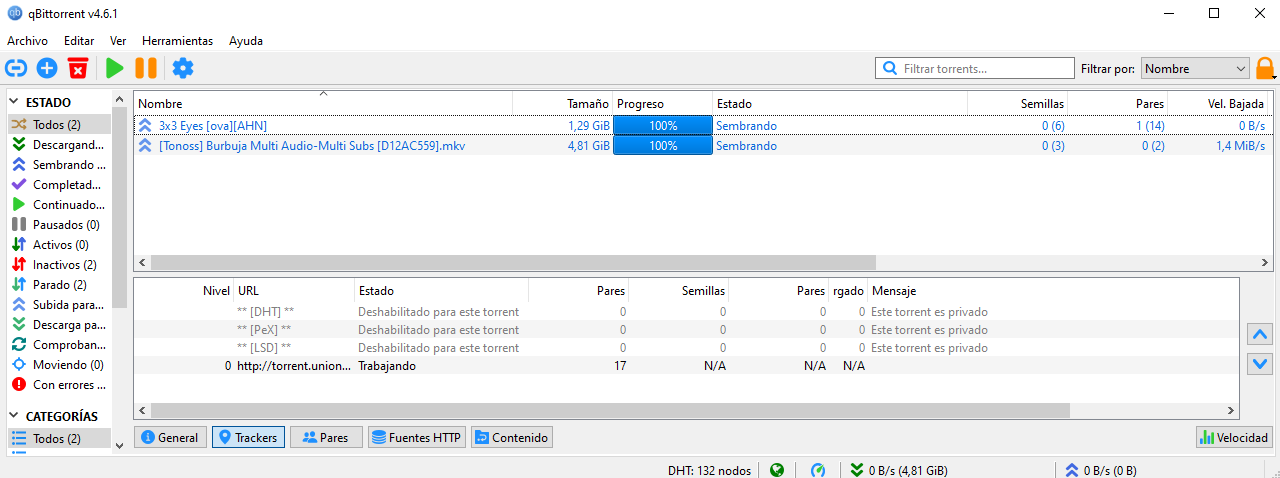Screen dimensions: 1280x478
Task: Filter by Parado (2)
Action: point(60,285)
